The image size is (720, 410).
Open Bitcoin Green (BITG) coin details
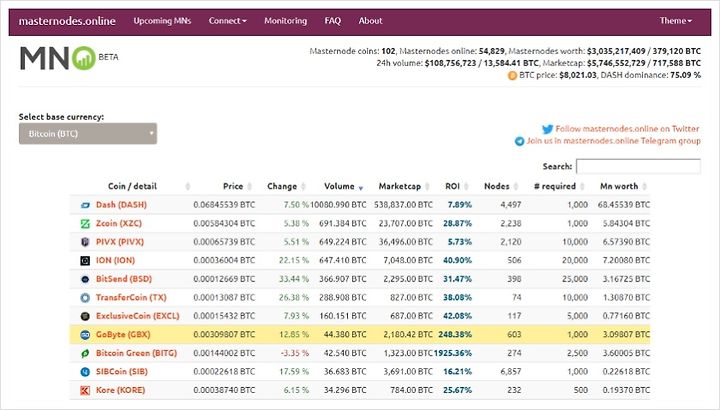pos(136,353)
